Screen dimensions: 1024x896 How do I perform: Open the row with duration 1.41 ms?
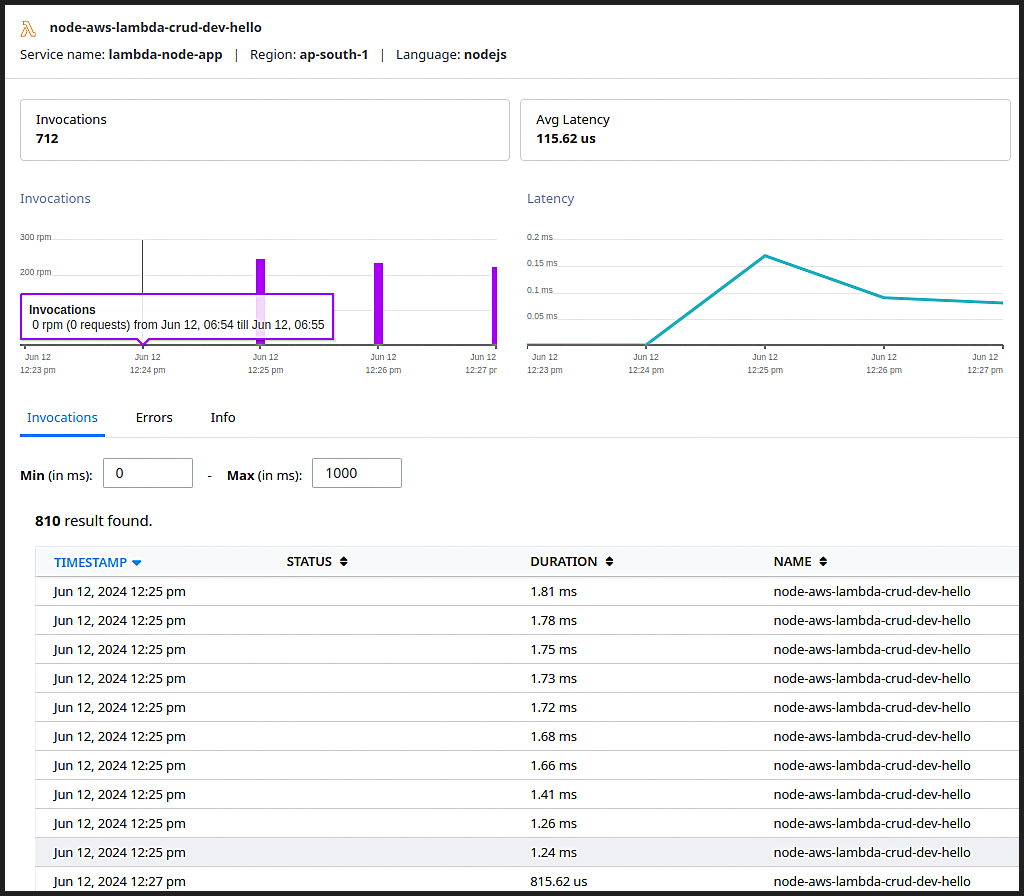point(526,795)
